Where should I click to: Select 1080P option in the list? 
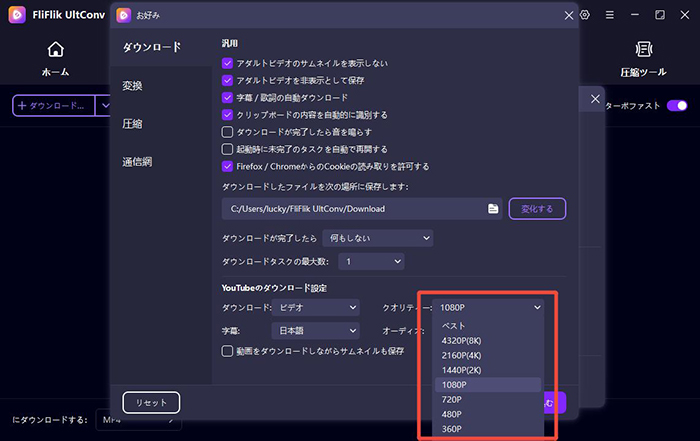(488, 385)
